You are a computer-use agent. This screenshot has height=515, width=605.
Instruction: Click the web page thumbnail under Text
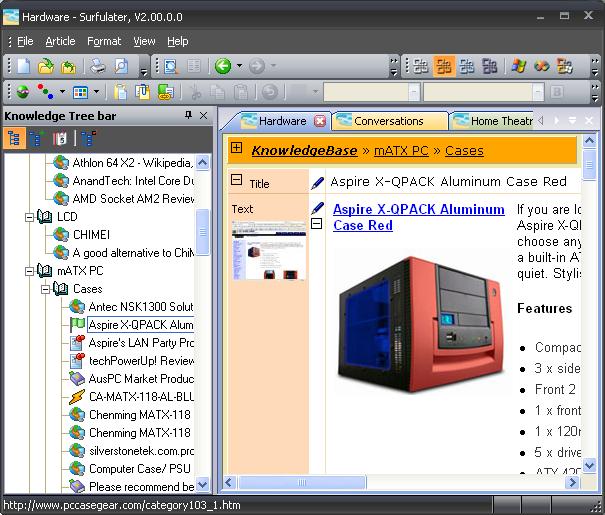pyautogui.click(x=269, y=250)
